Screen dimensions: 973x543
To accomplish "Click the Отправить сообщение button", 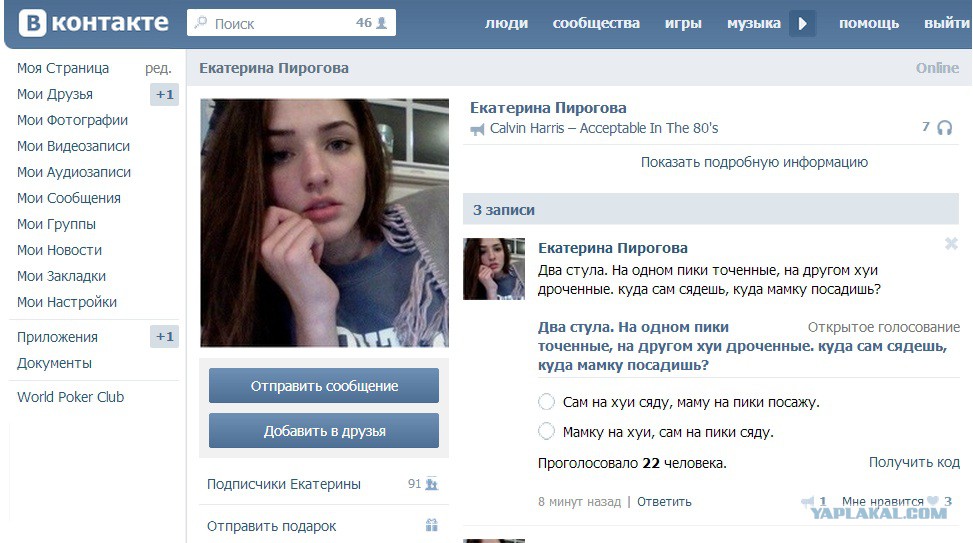I will 324,385.
